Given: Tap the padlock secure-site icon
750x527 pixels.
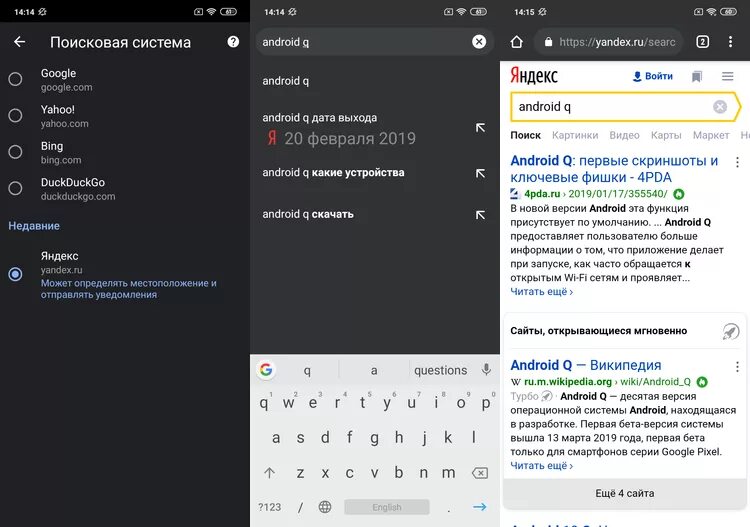Looking at the screenshot, I should 549,42.
